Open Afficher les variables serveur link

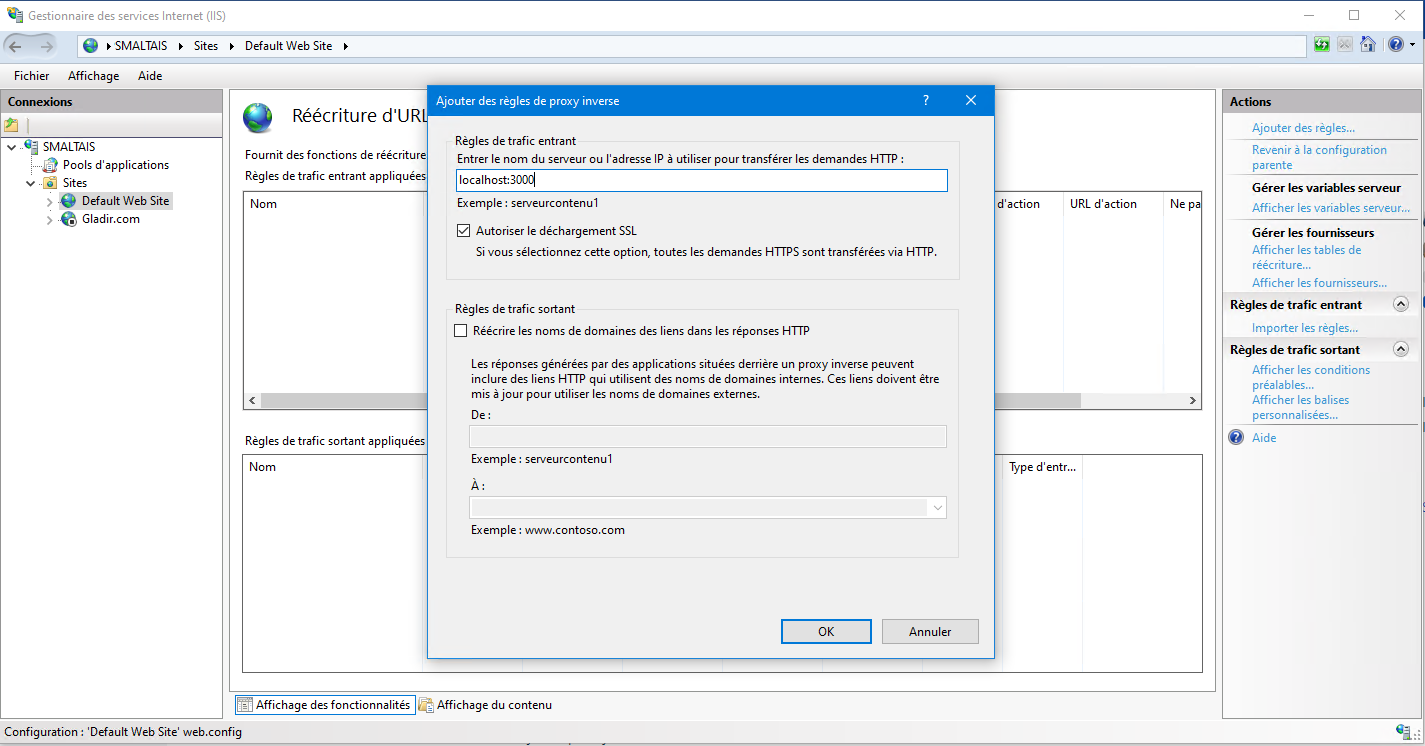click(x=1331, y=208)
